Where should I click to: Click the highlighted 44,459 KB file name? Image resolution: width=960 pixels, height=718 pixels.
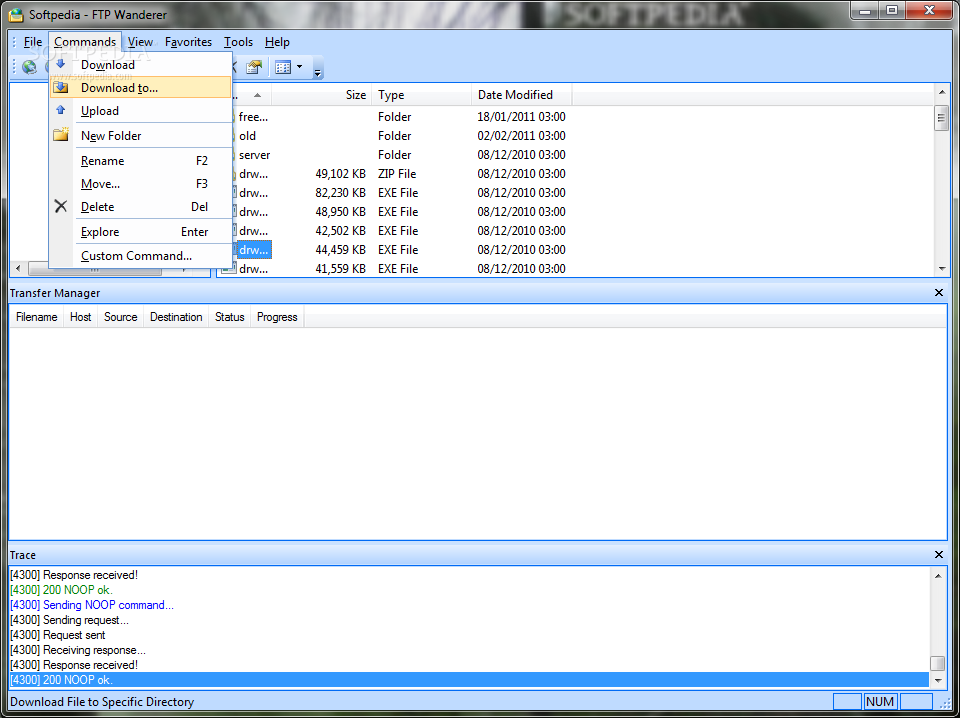253,250
